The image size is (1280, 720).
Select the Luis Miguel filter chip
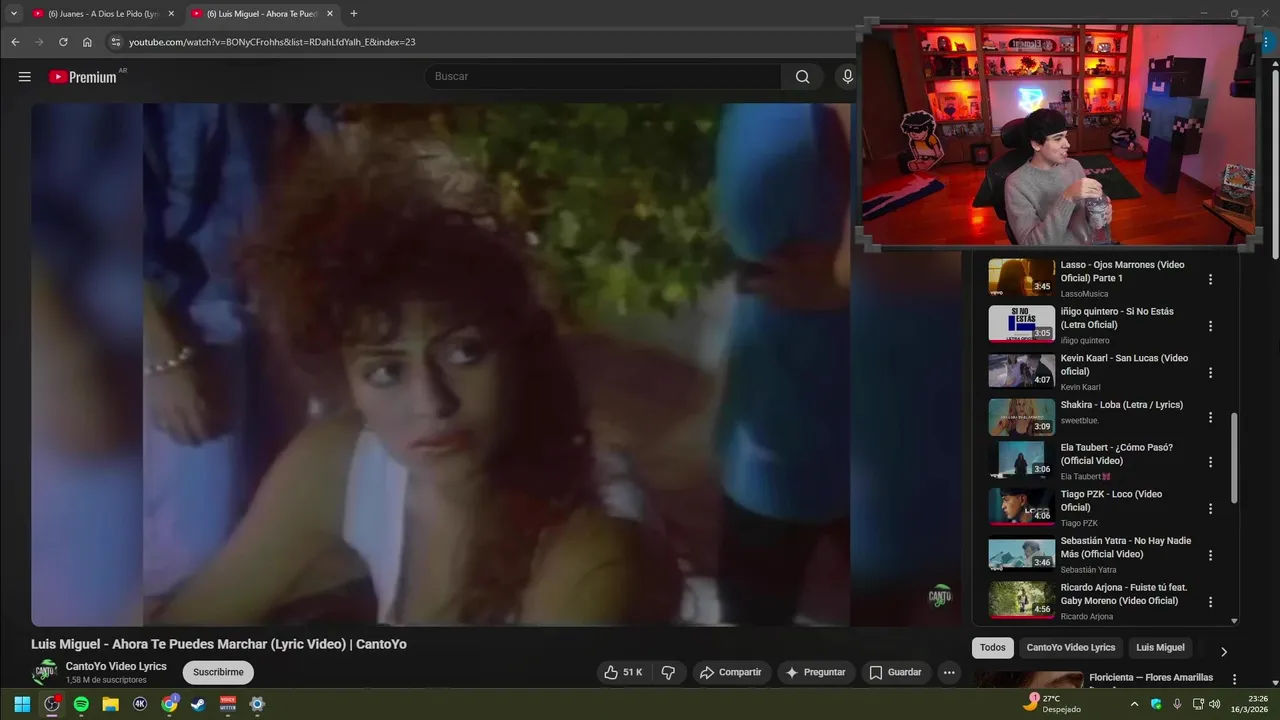coord(1160,648)
